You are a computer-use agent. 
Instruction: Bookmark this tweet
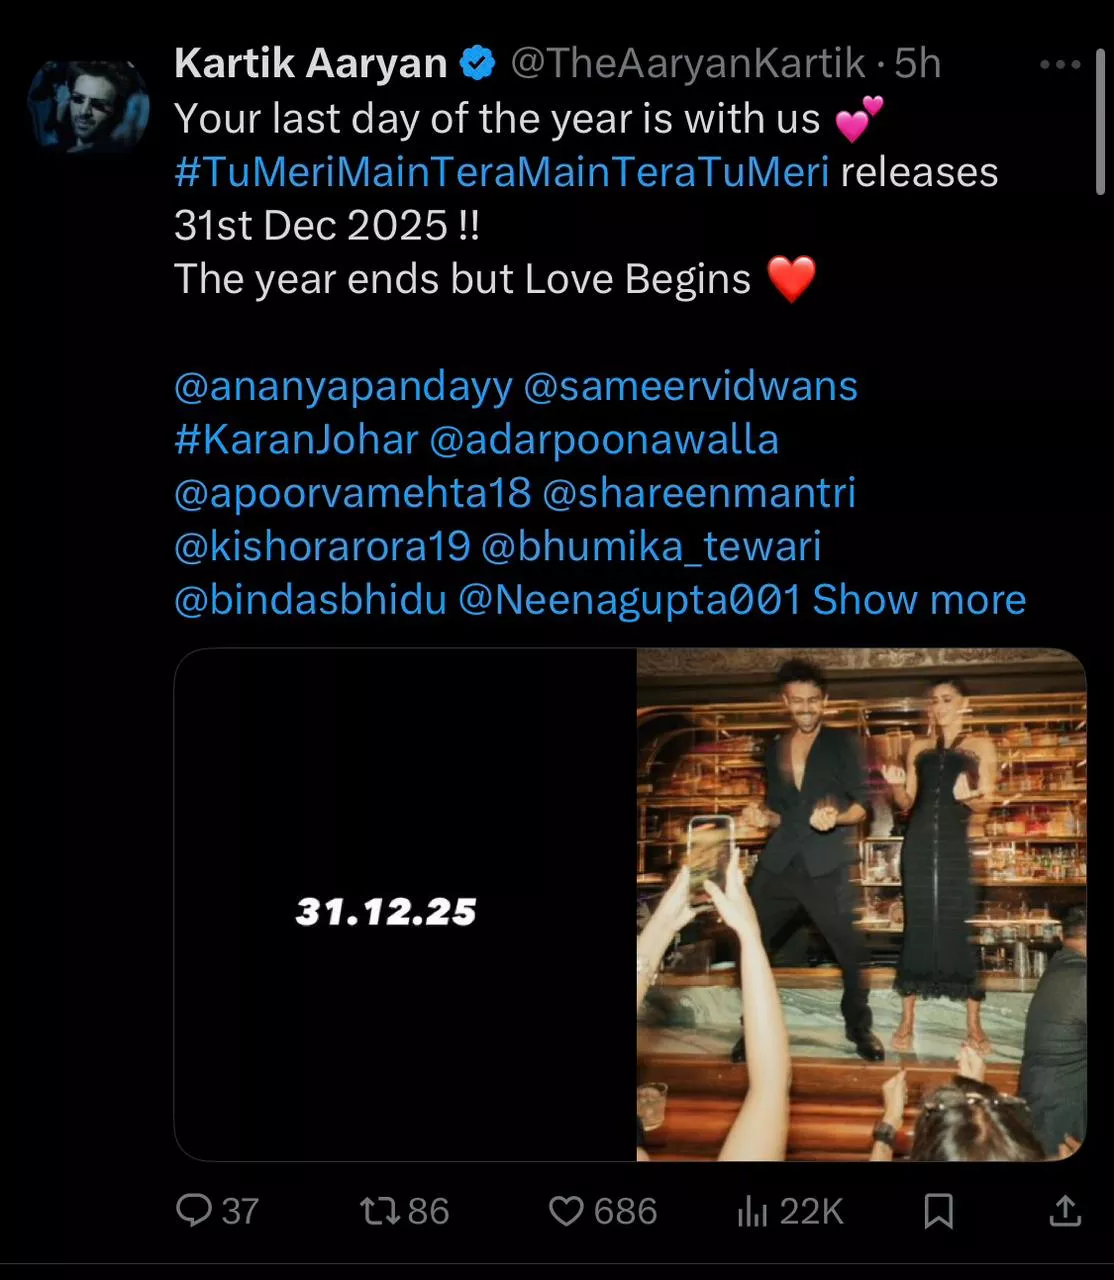pos(938,1211)
